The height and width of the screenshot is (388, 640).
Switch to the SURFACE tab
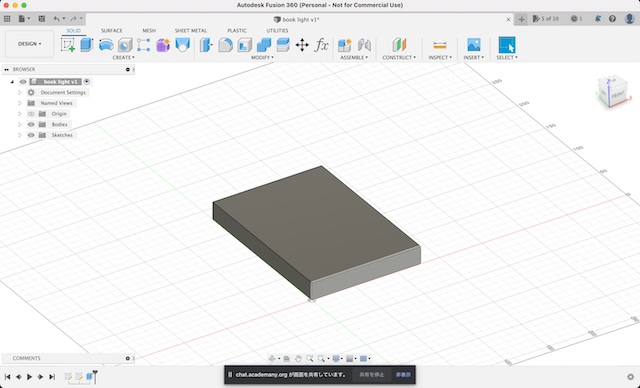pyautogui.click(x=112, y=31)
